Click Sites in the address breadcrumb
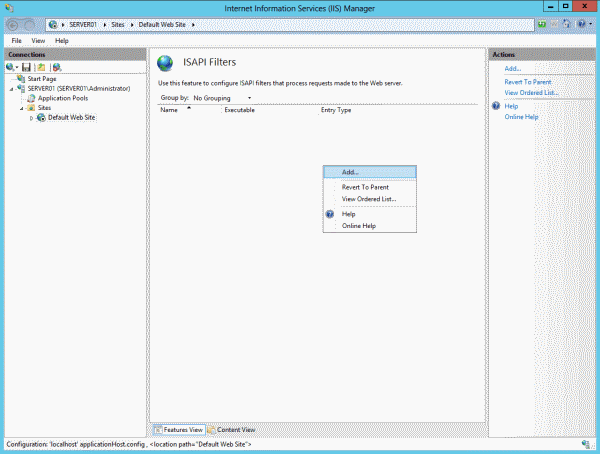 [118, 25]
